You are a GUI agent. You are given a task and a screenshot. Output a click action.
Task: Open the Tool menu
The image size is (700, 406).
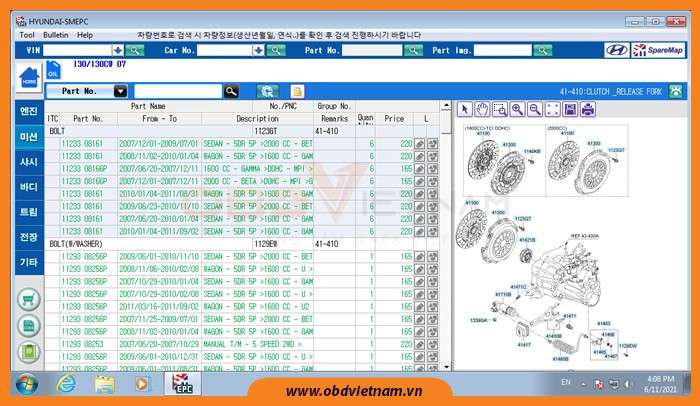27,35
